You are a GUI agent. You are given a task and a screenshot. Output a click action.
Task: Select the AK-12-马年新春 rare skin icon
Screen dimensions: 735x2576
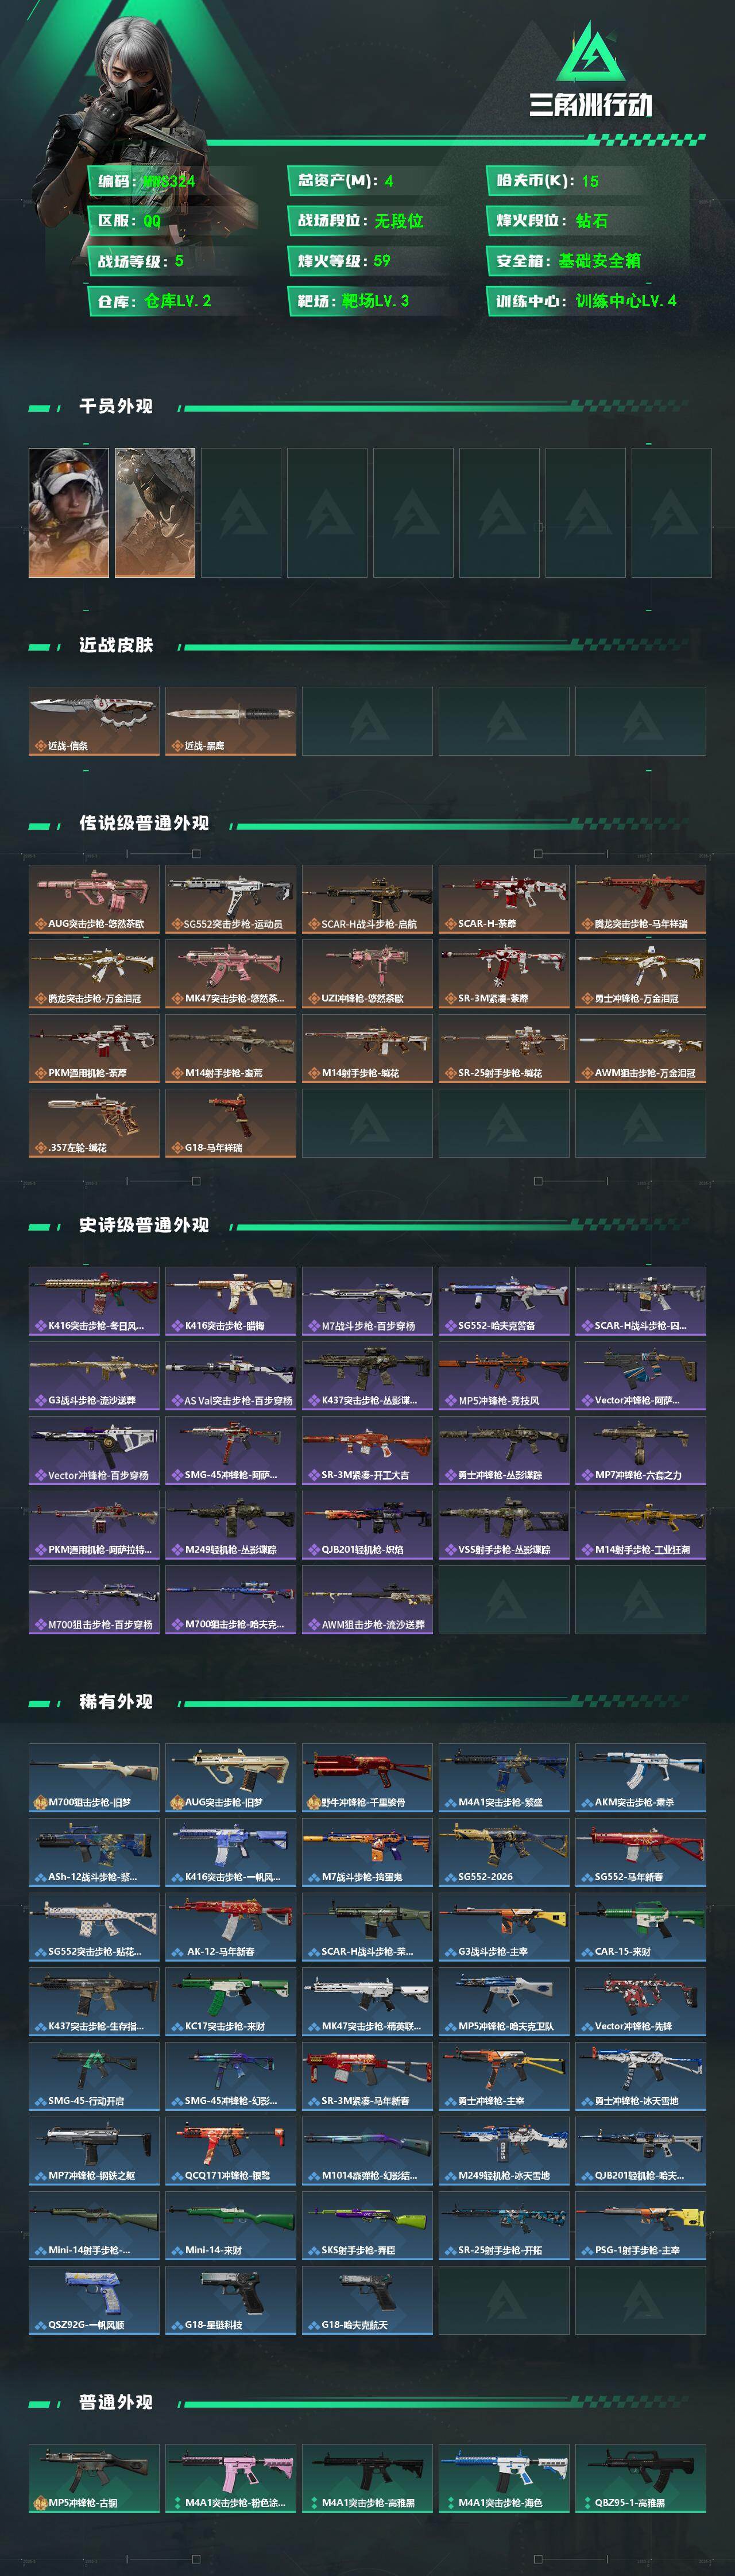coord(230,1926)
